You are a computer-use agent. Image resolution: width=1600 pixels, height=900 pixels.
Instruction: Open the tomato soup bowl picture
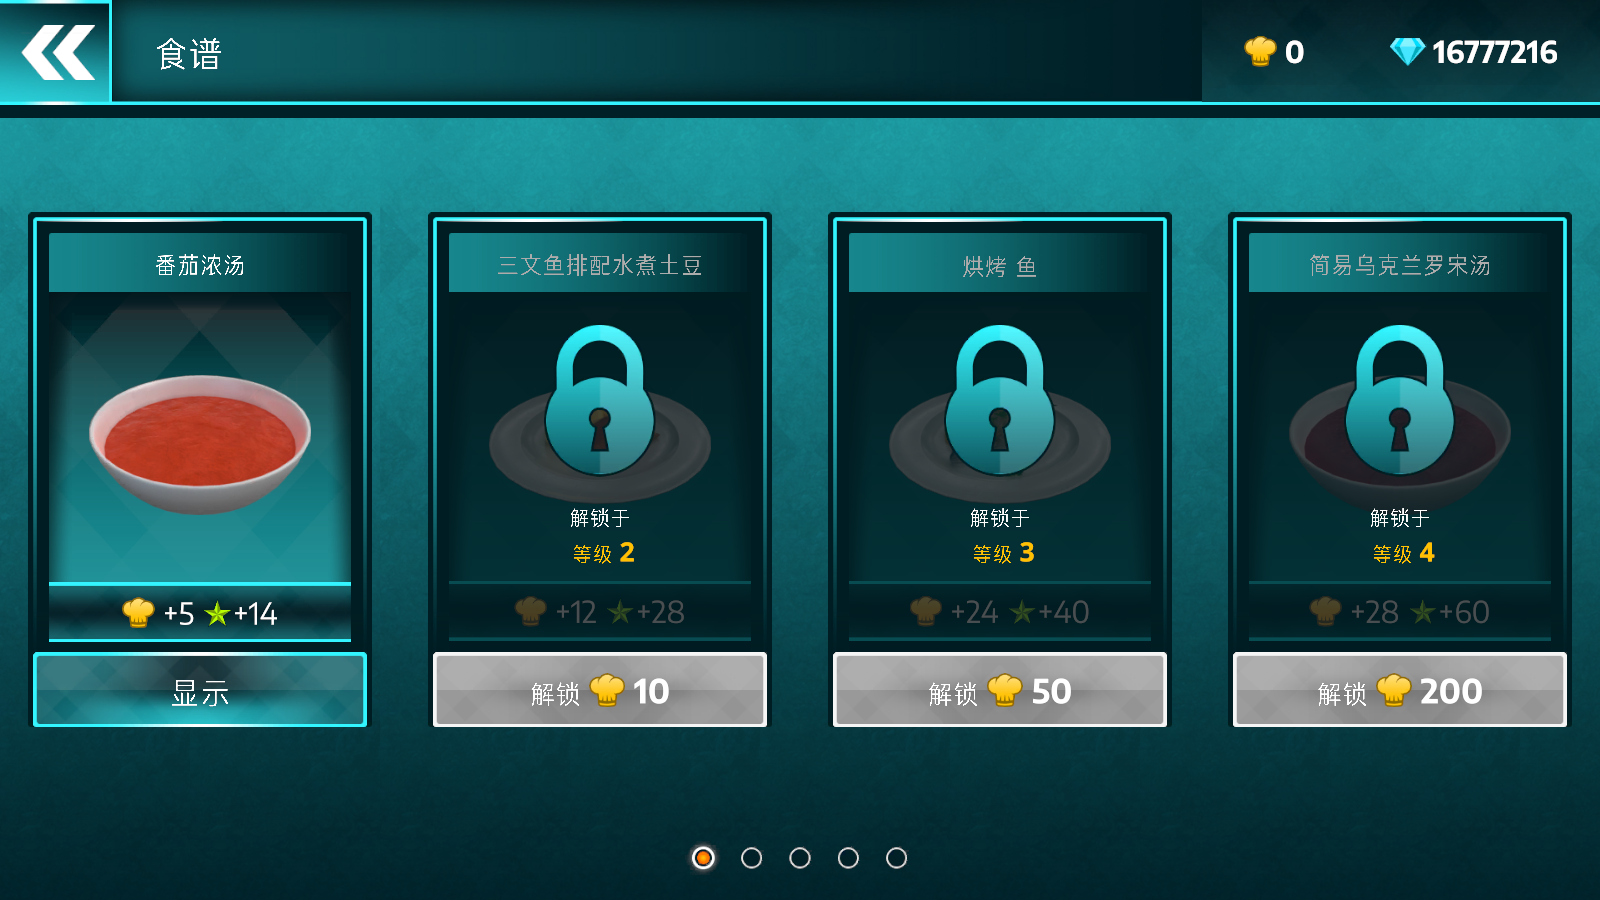pos(200,444)
